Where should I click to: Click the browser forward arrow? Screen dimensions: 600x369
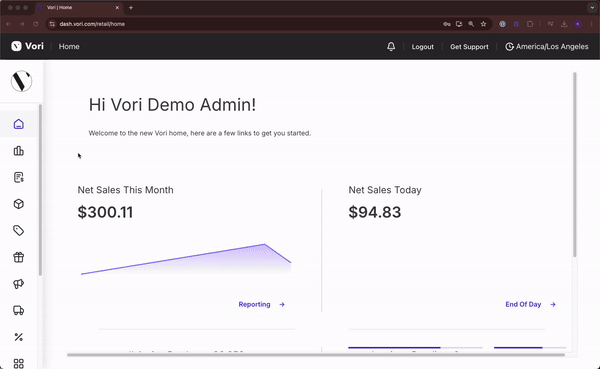click(x=22, y=24)
